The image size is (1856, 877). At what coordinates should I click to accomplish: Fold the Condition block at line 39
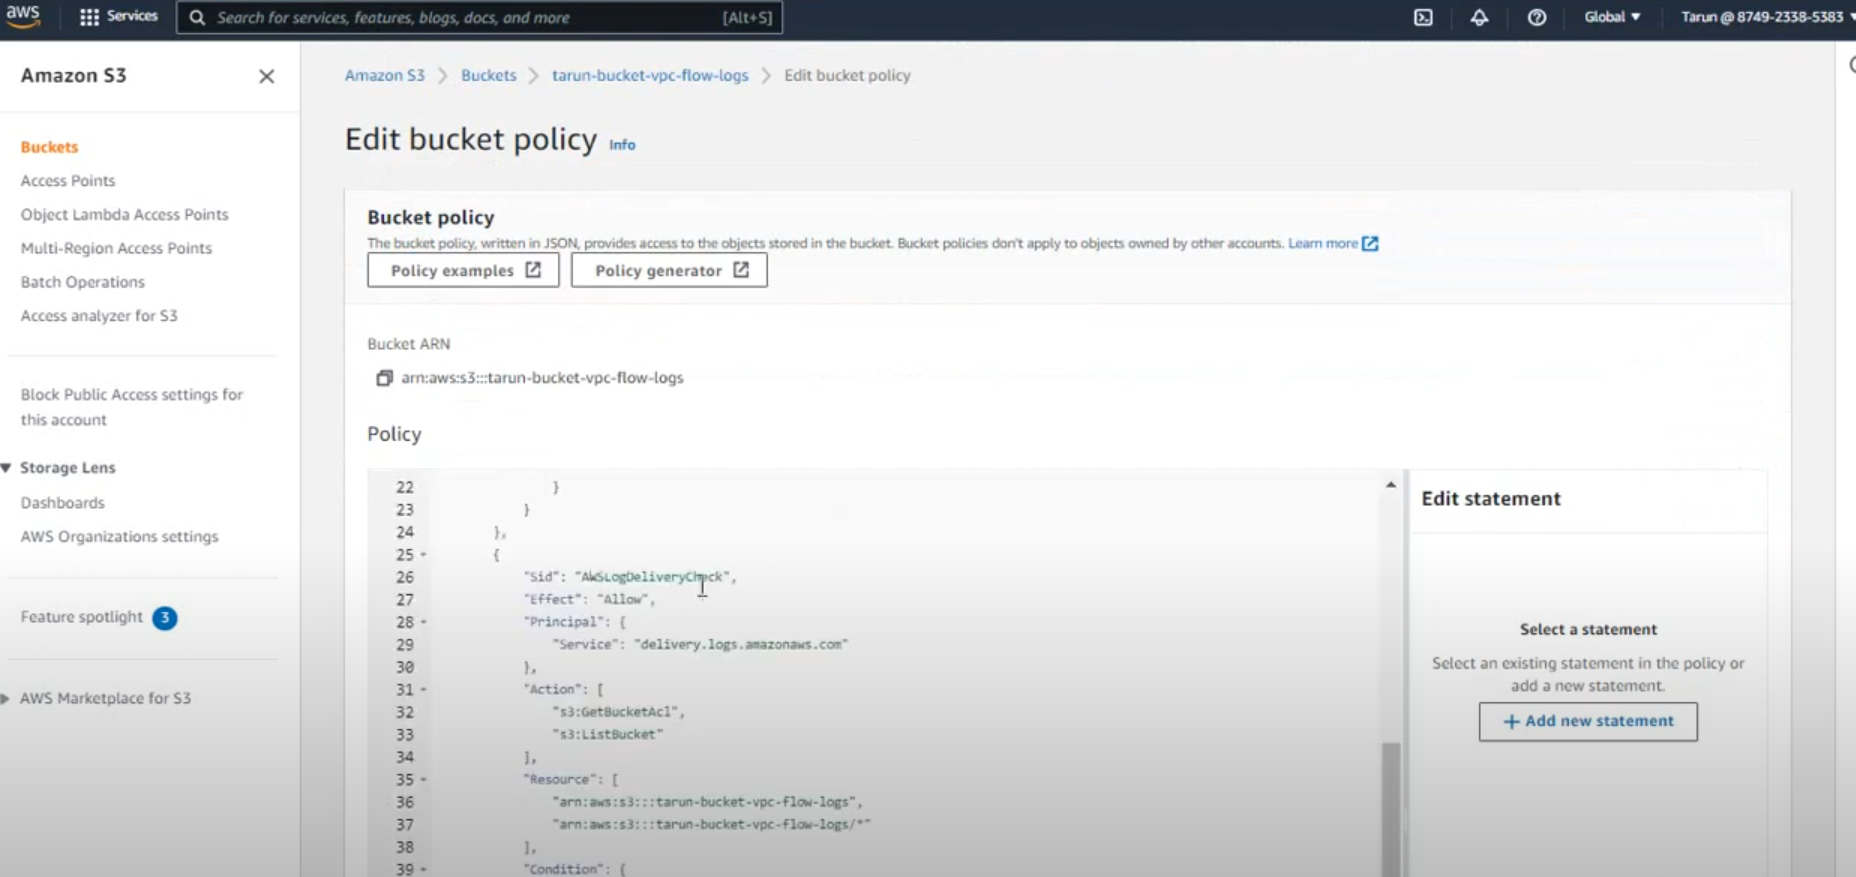coord(424,869)
